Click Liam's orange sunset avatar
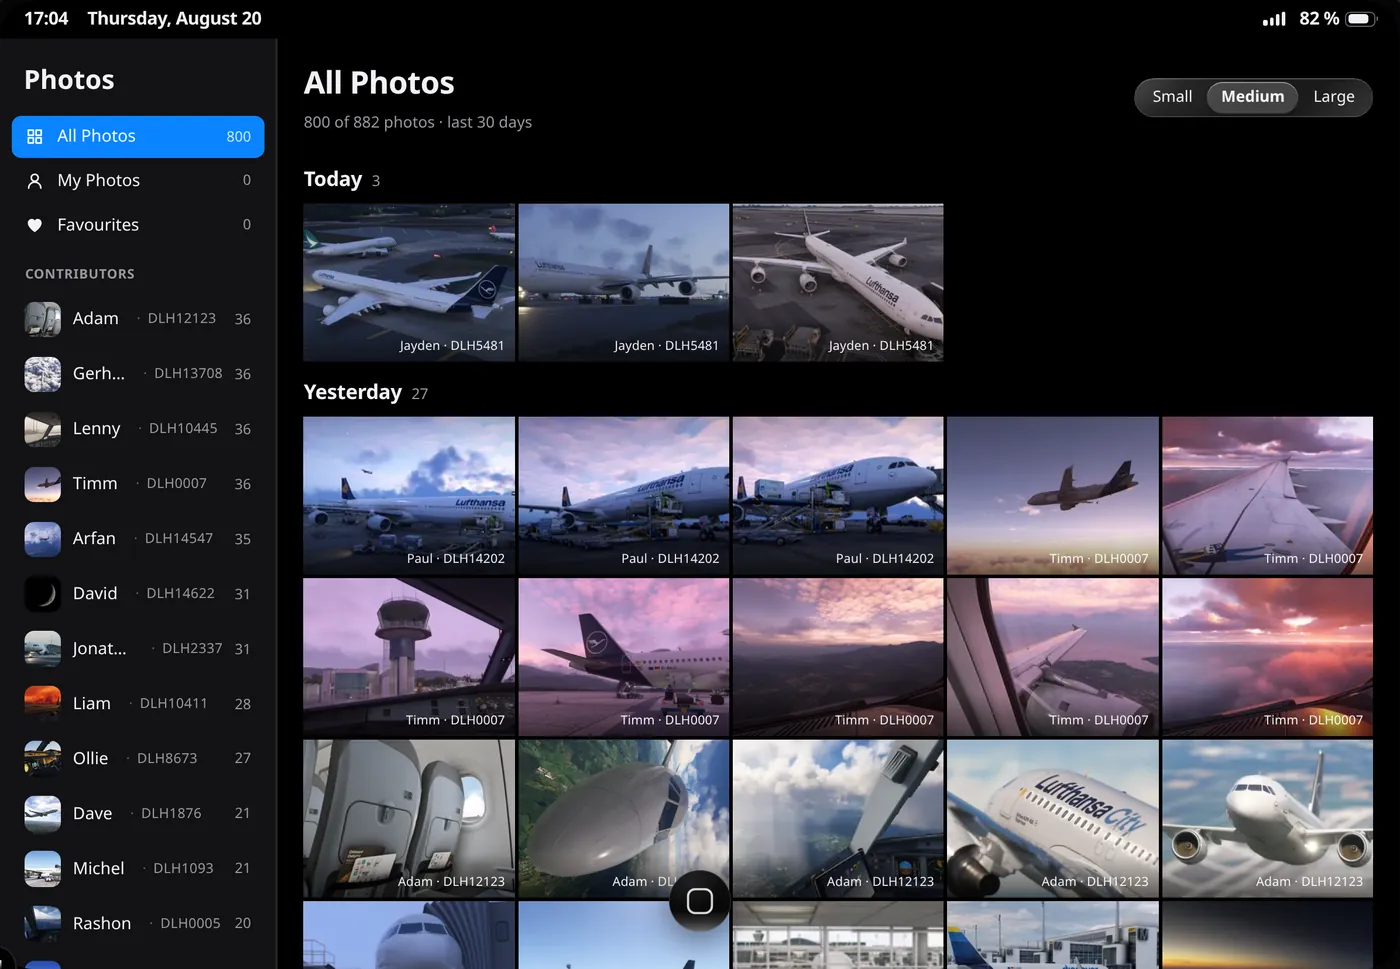Screen dimensions: 1400x969 coord(43,704)
